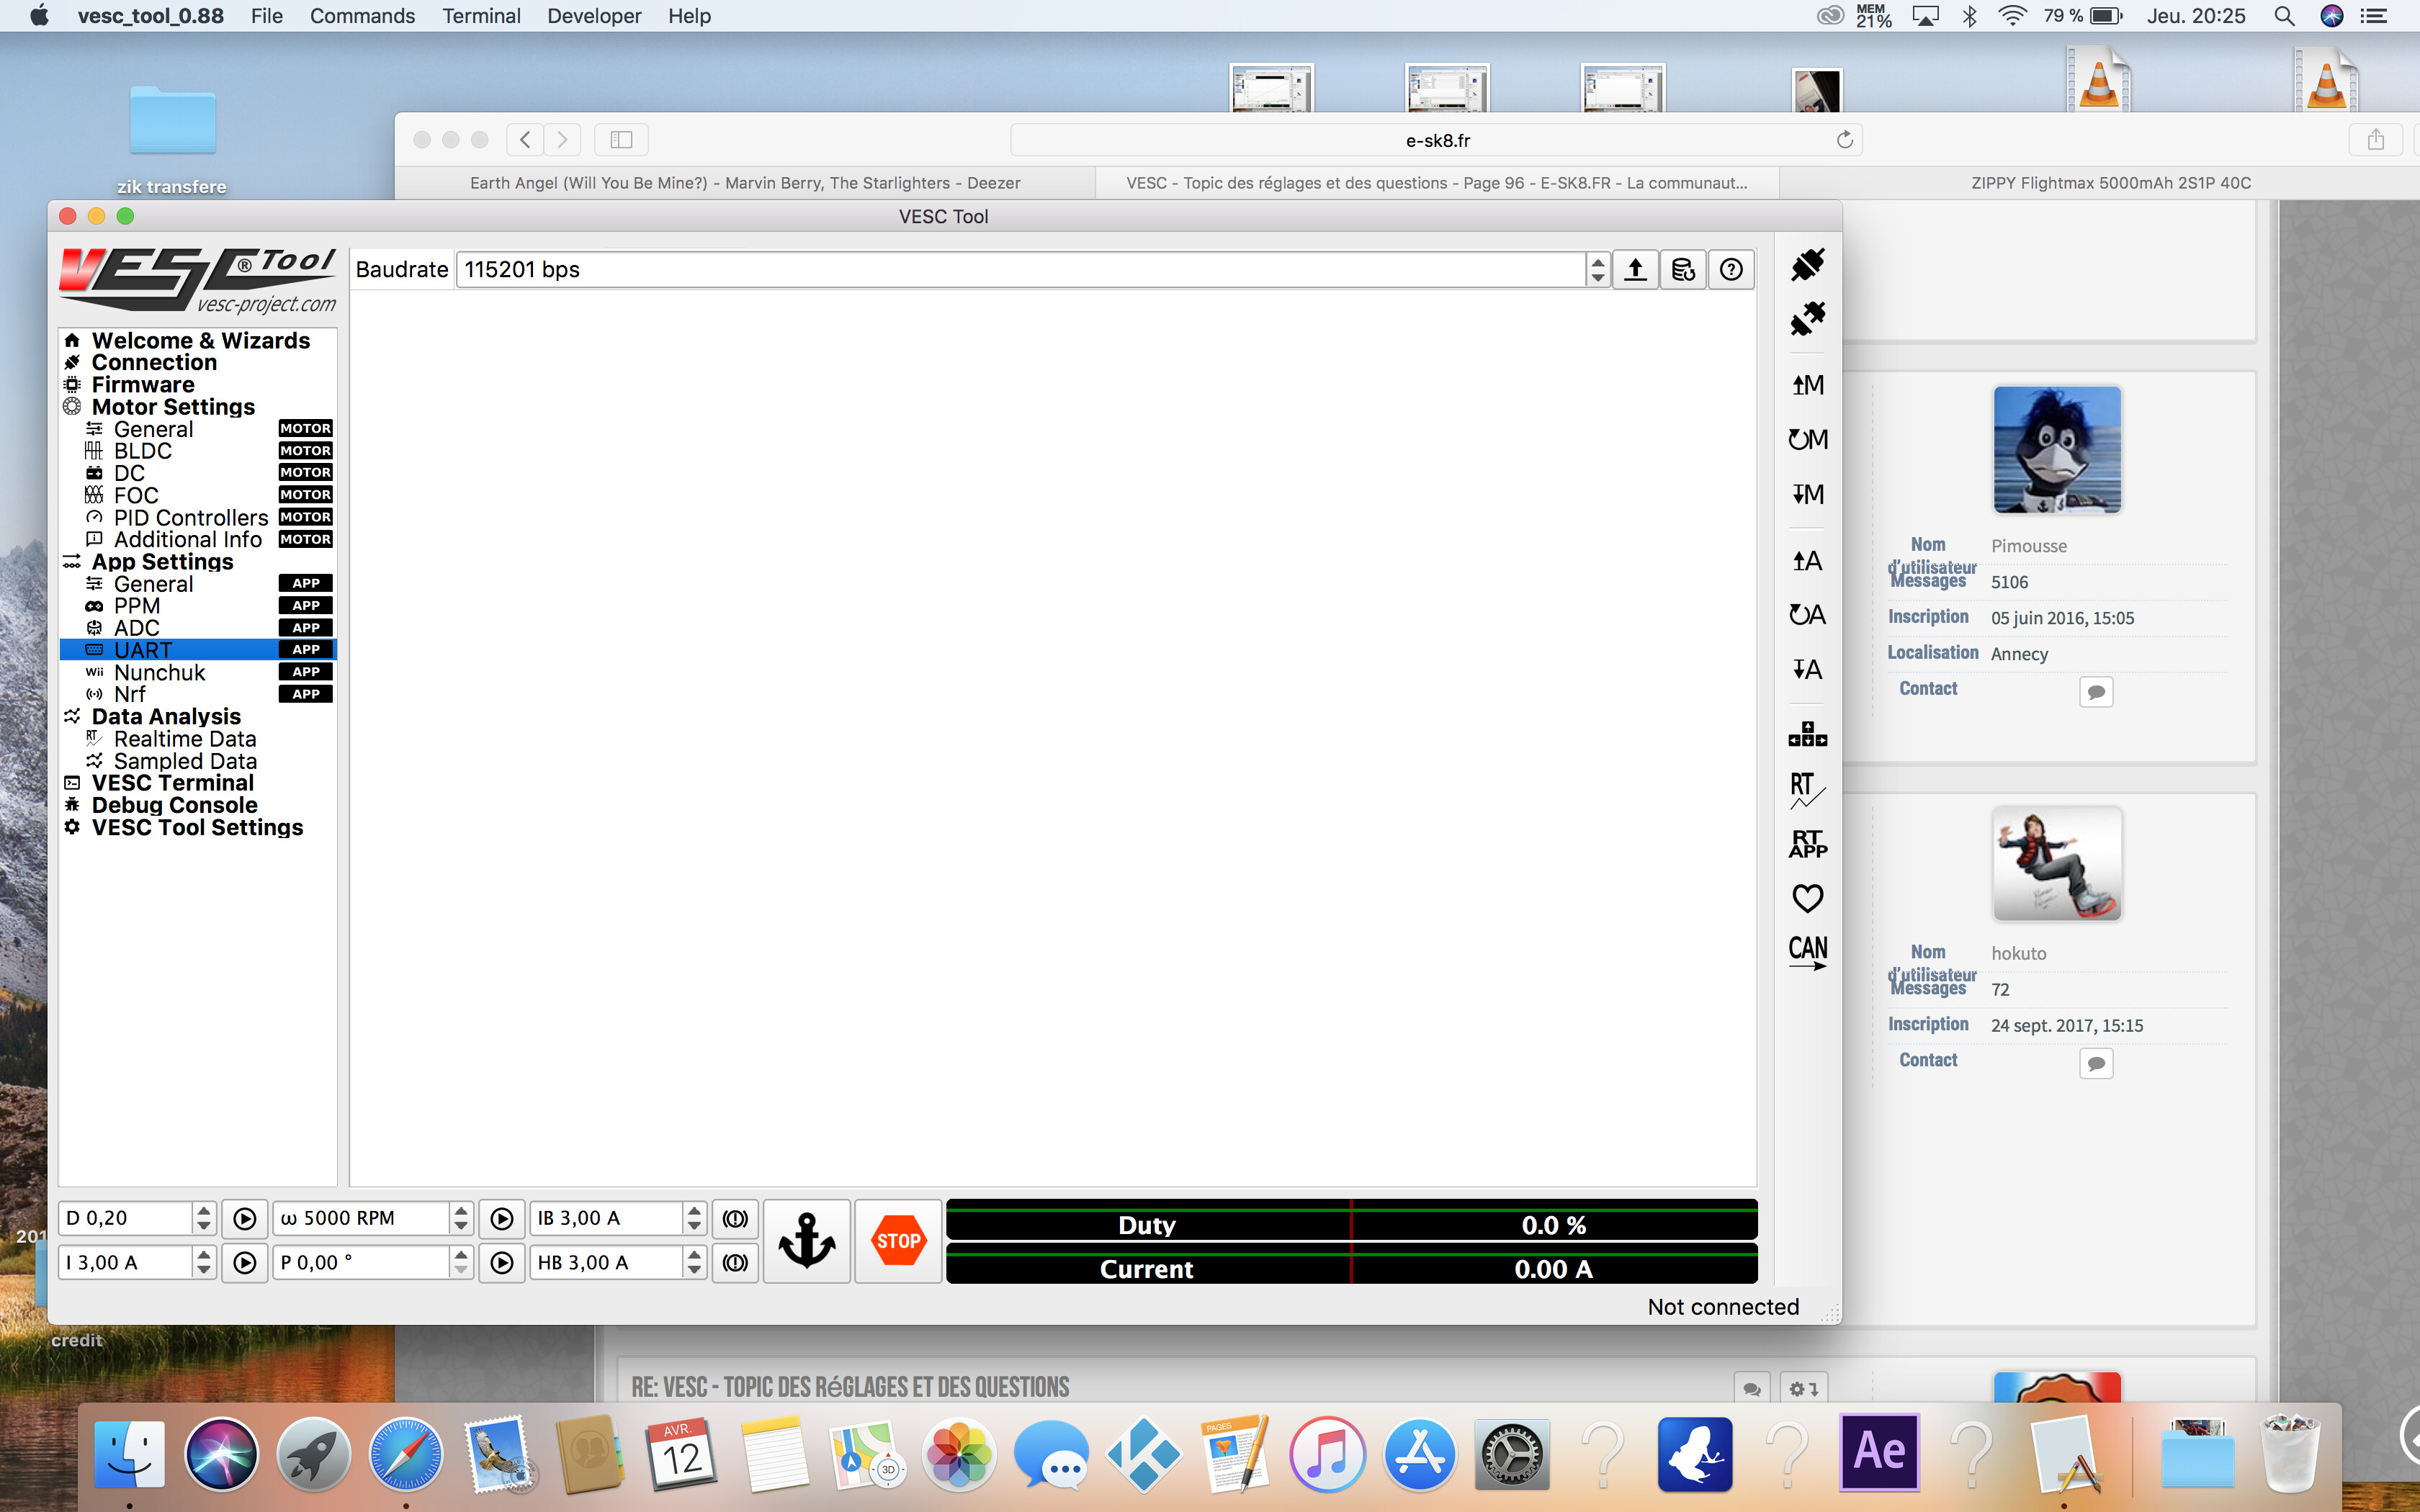Select Nunchuk app settings
This screenshot has height=1512, width=2420.
(x=159, y=672)
